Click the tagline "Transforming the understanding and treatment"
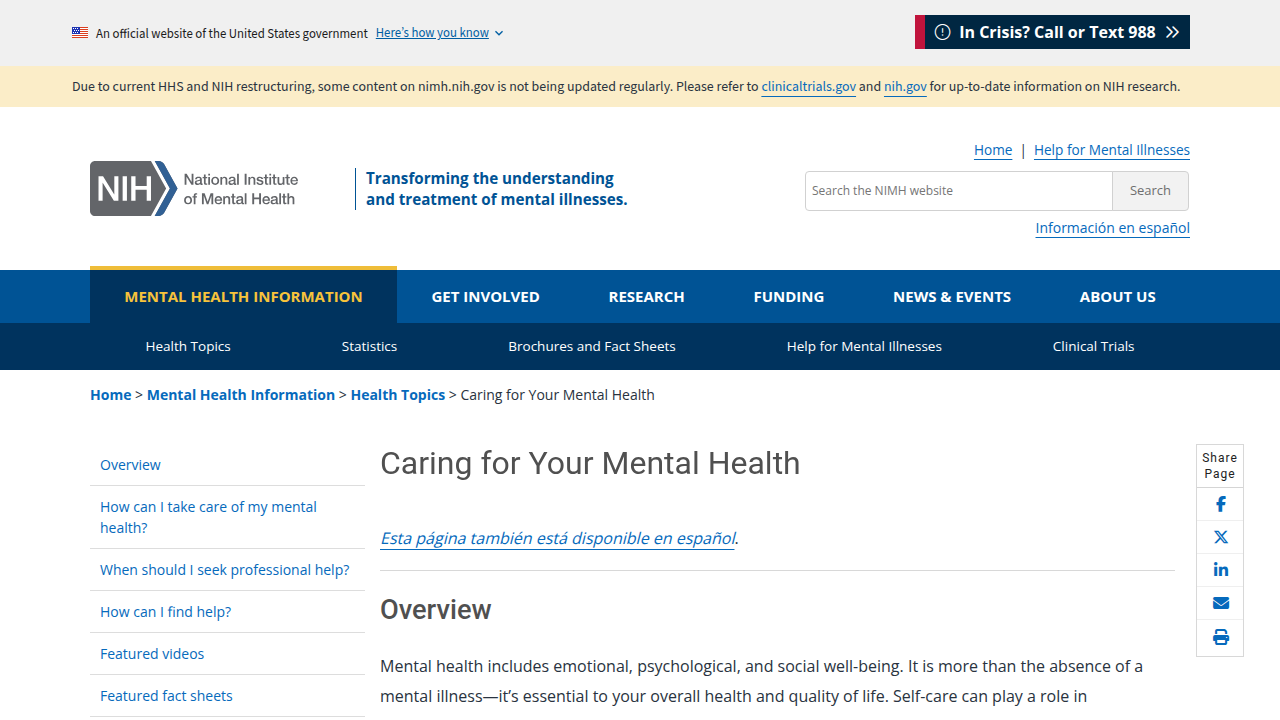The width and height of the screenshot is (1280, 720). coord(496,189)
